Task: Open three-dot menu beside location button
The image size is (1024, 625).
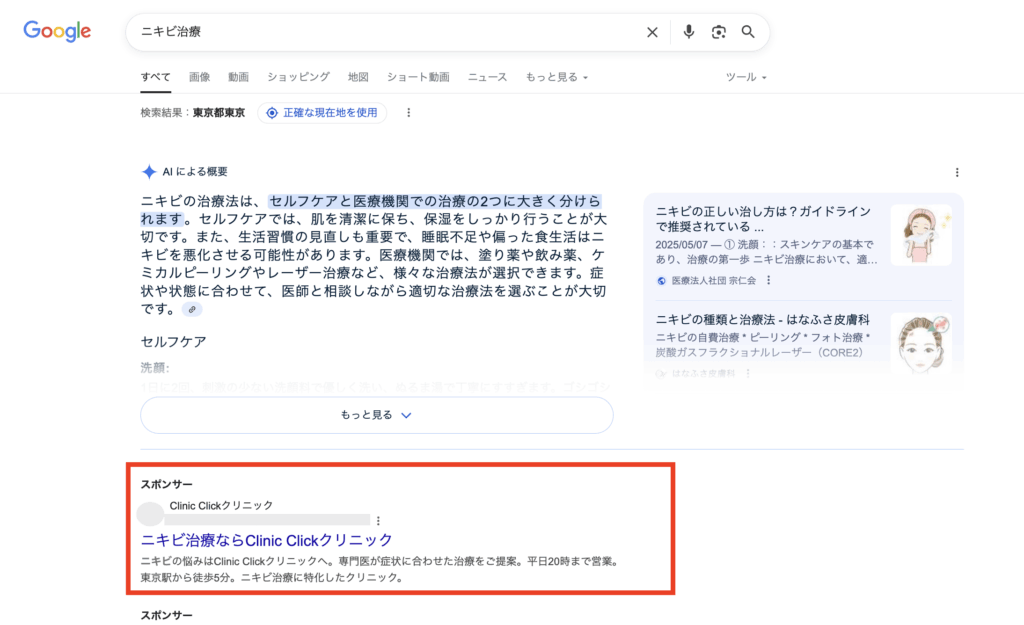Action: pyautogui.click(x=408, y=113)
